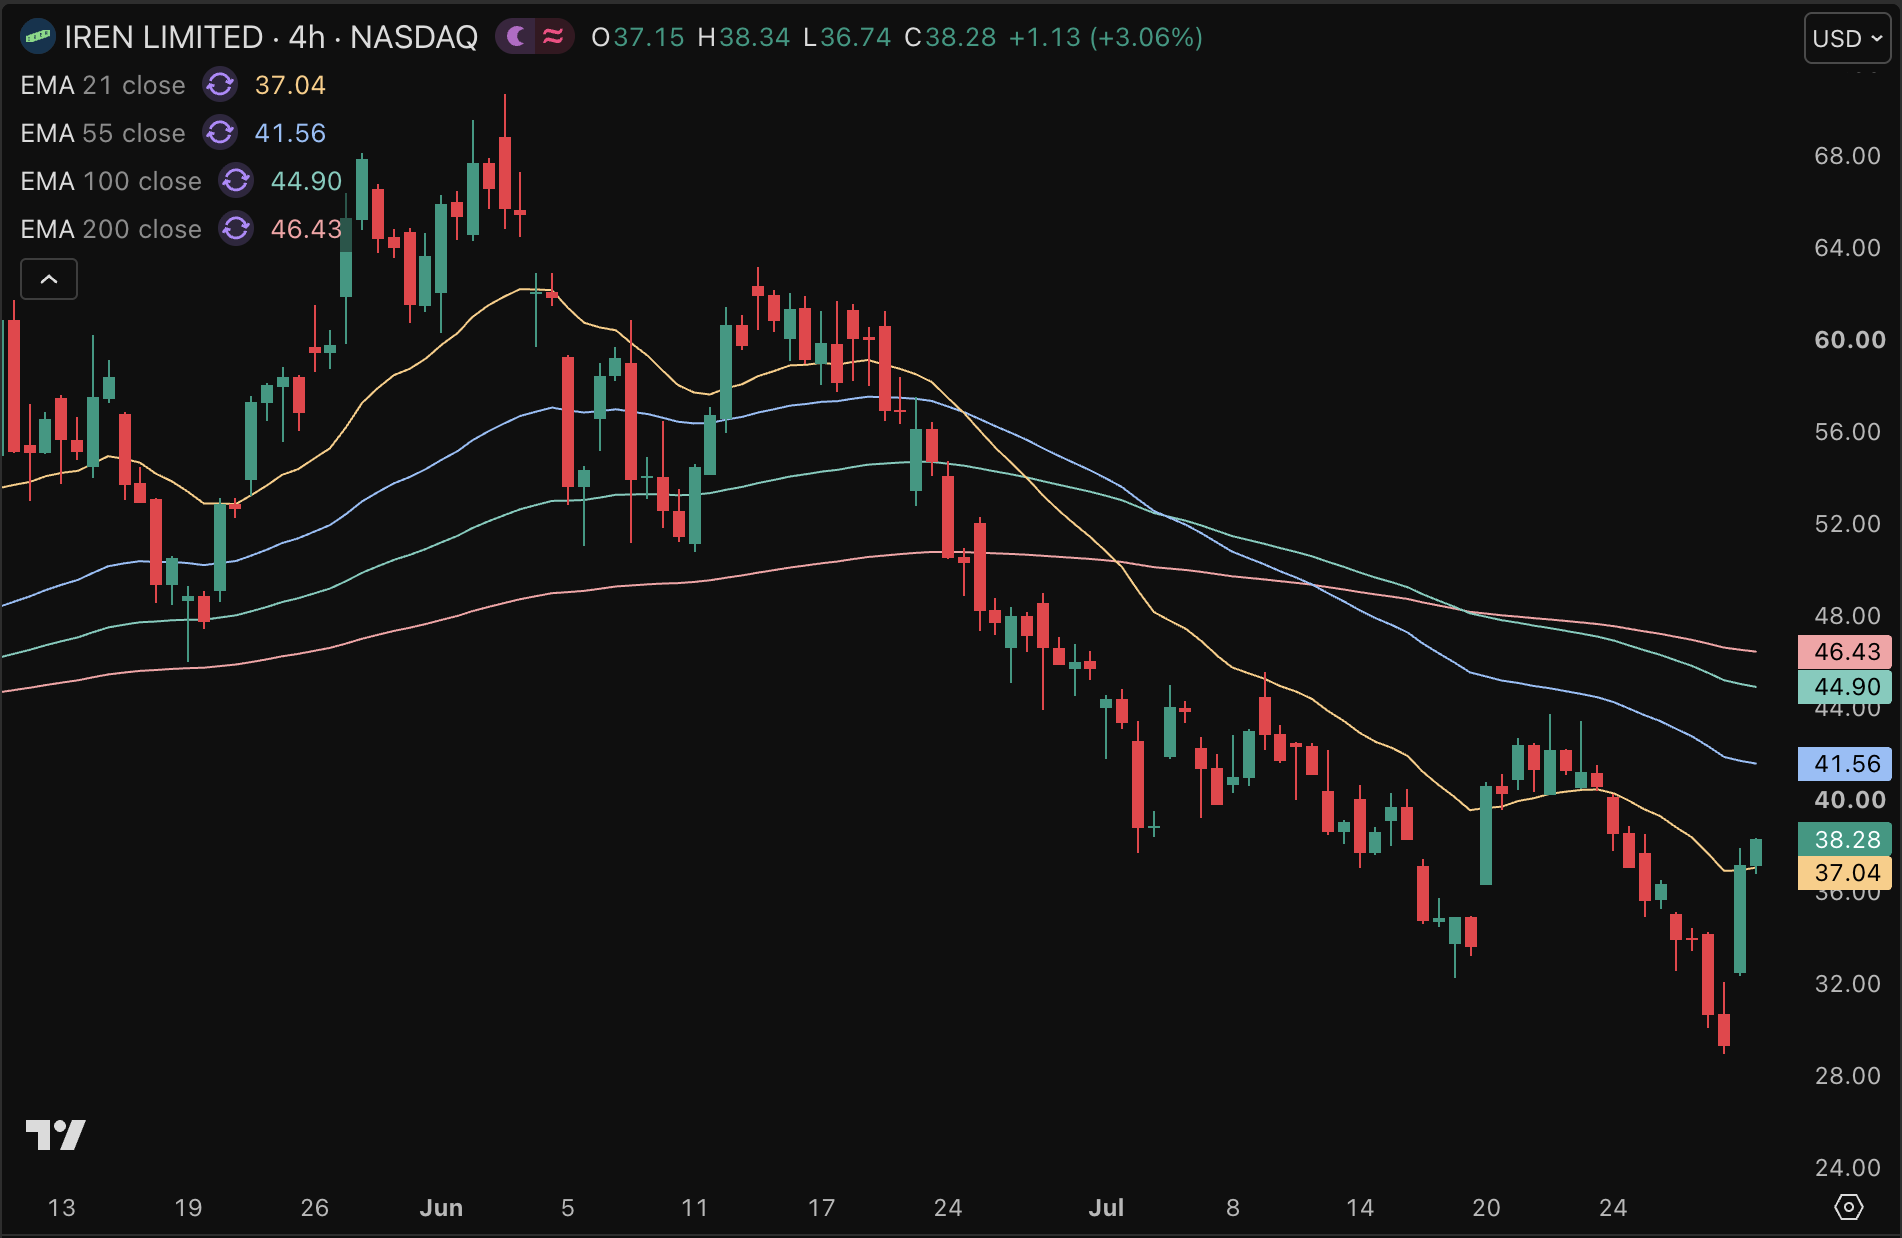Image resolution: width=1902 pixels, height=1238 pixels.
Task: Click the EMA 21 value 37.04
Action: [290, 85]
